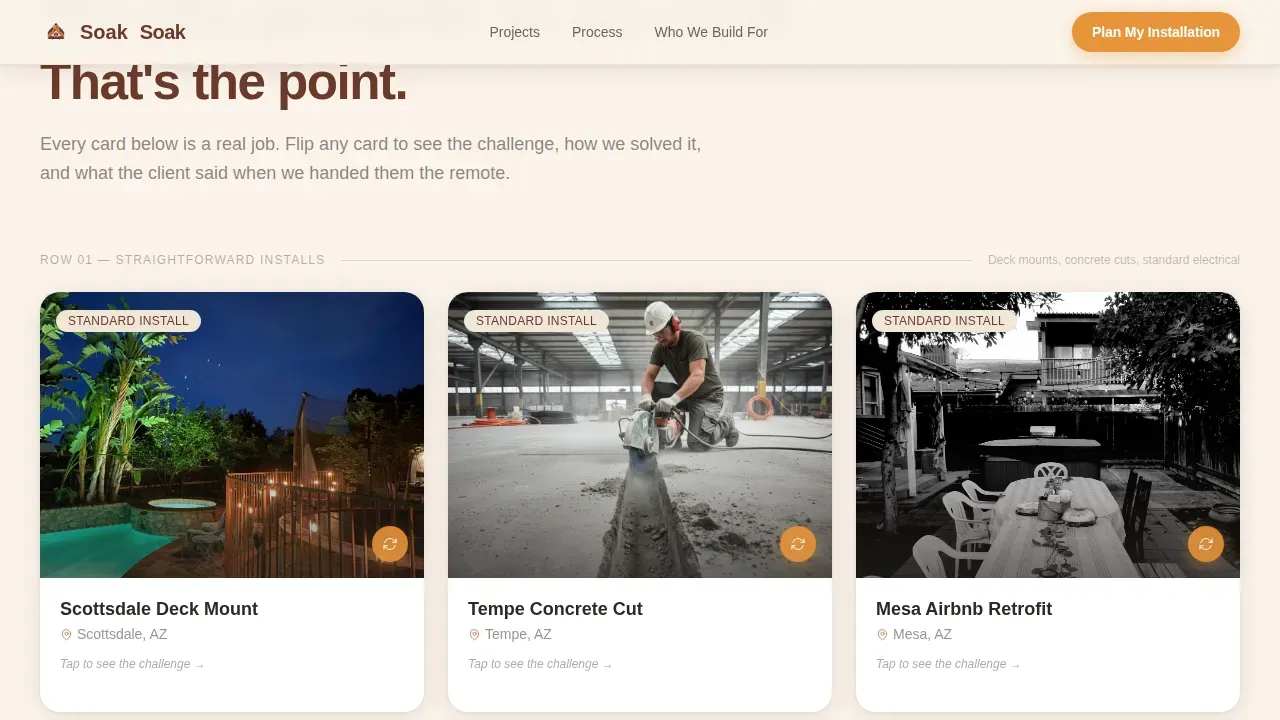
Task: Flip the Scottsdale Deck Mount card icon
Action: (390, 544)
